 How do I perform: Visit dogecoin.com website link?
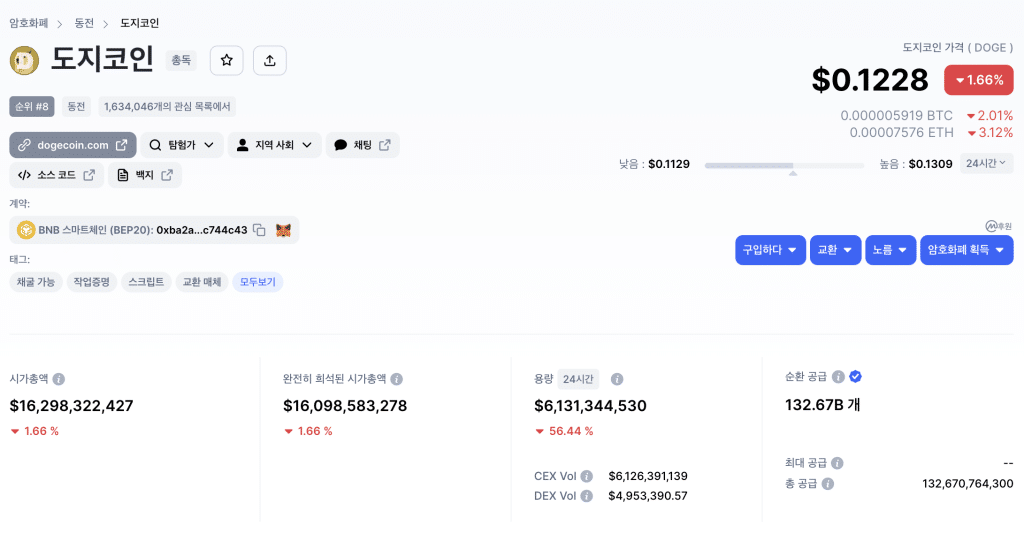click(72, 145)
